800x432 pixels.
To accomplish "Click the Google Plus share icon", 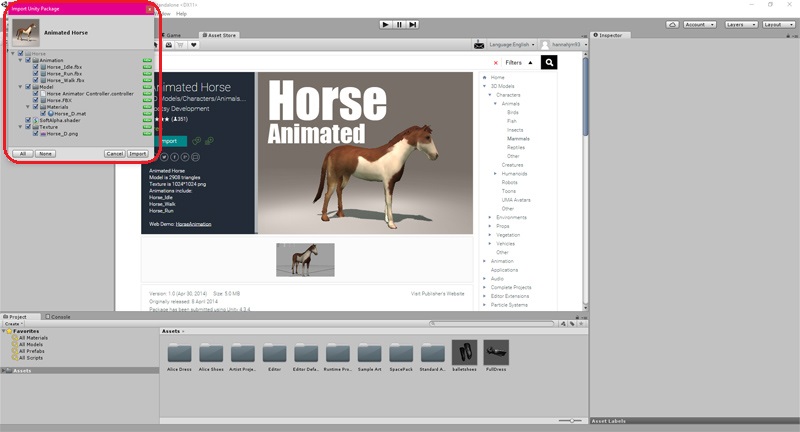I will [x=185, y=157].
